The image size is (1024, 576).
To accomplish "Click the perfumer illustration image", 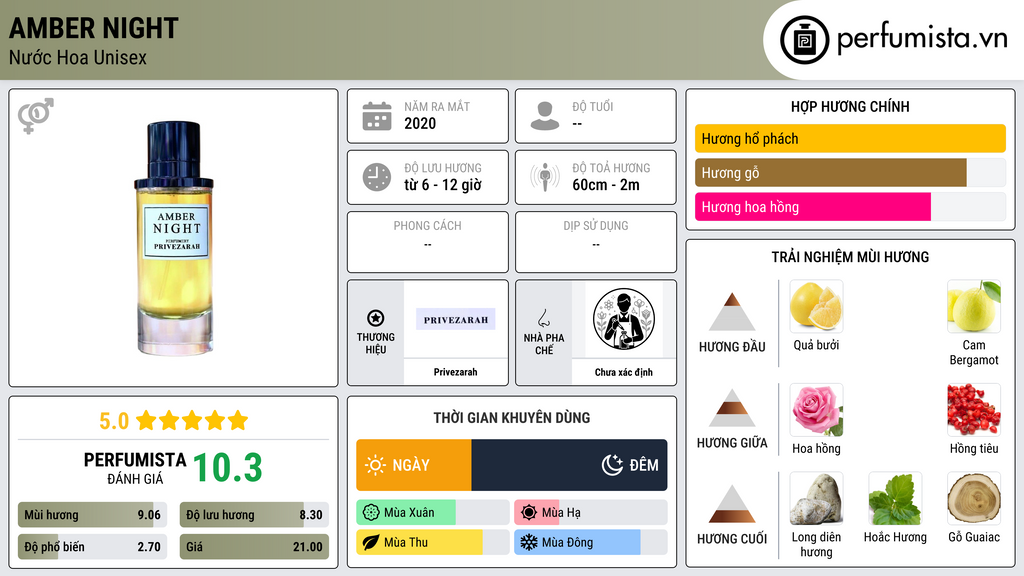I will coord(624,319).
